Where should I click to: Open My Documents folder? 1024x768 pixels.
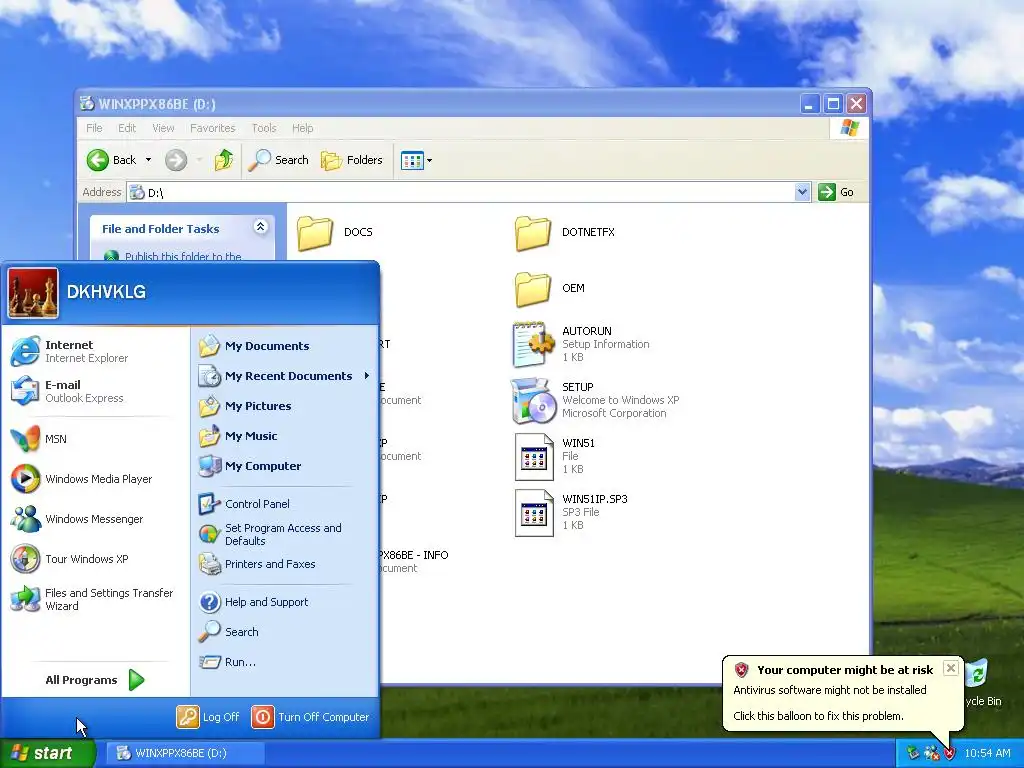[284, 346]
